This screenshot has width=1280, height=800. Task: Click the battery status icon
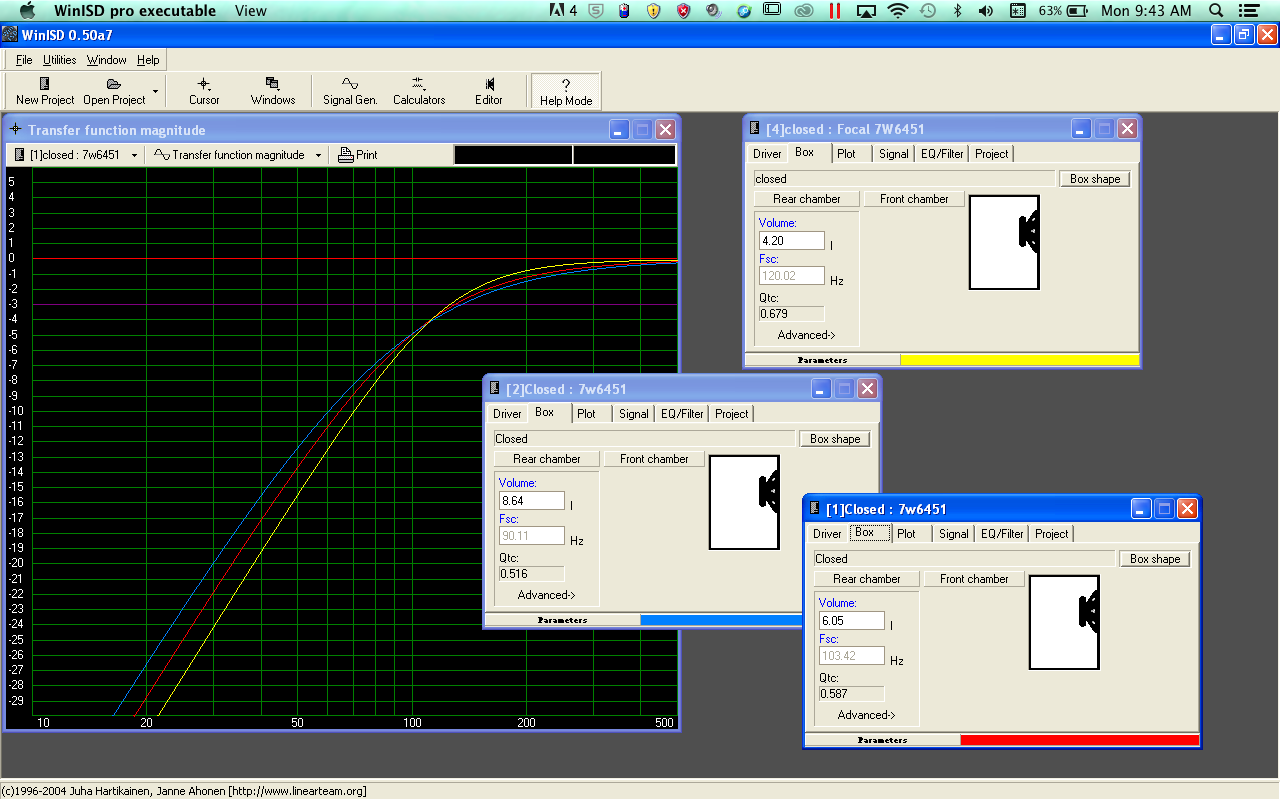tap(1077, 10)
